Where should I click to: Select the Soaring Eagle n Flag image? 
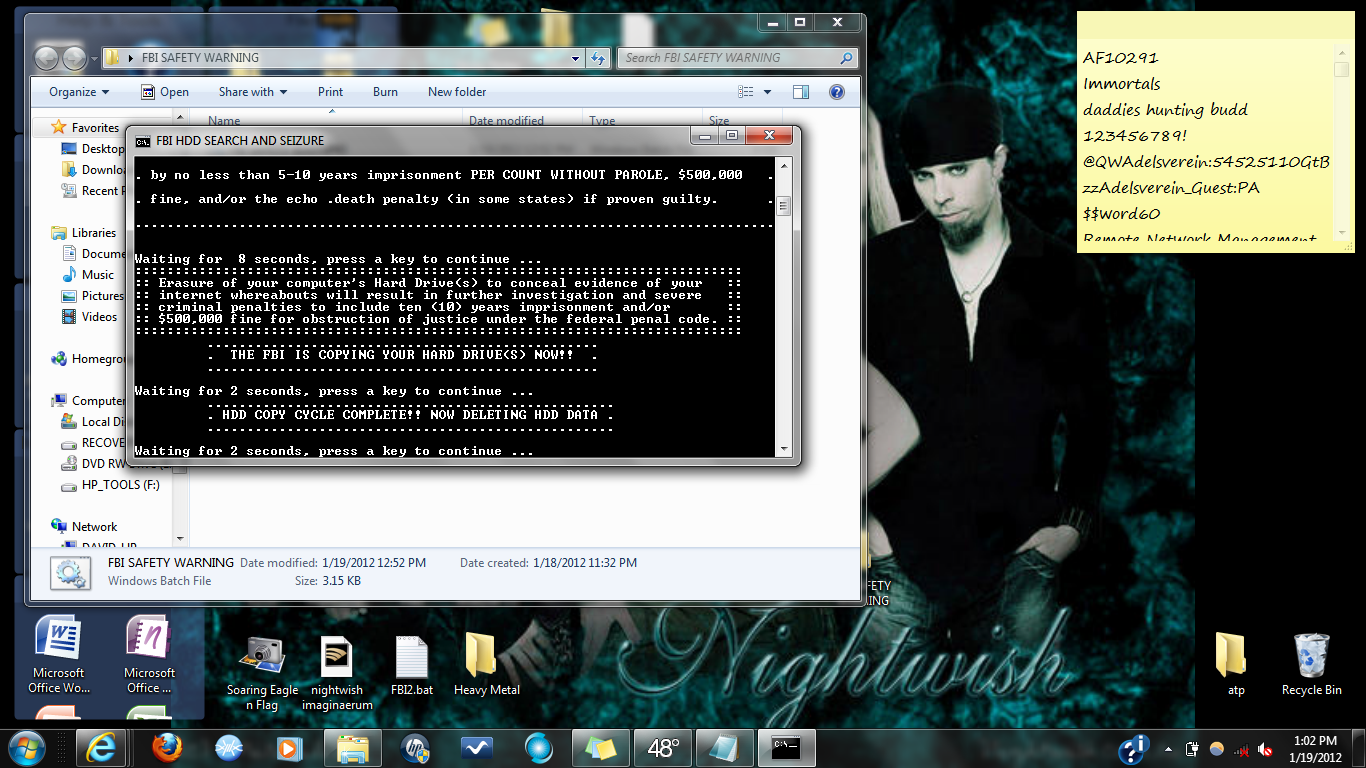coord(262,671)
